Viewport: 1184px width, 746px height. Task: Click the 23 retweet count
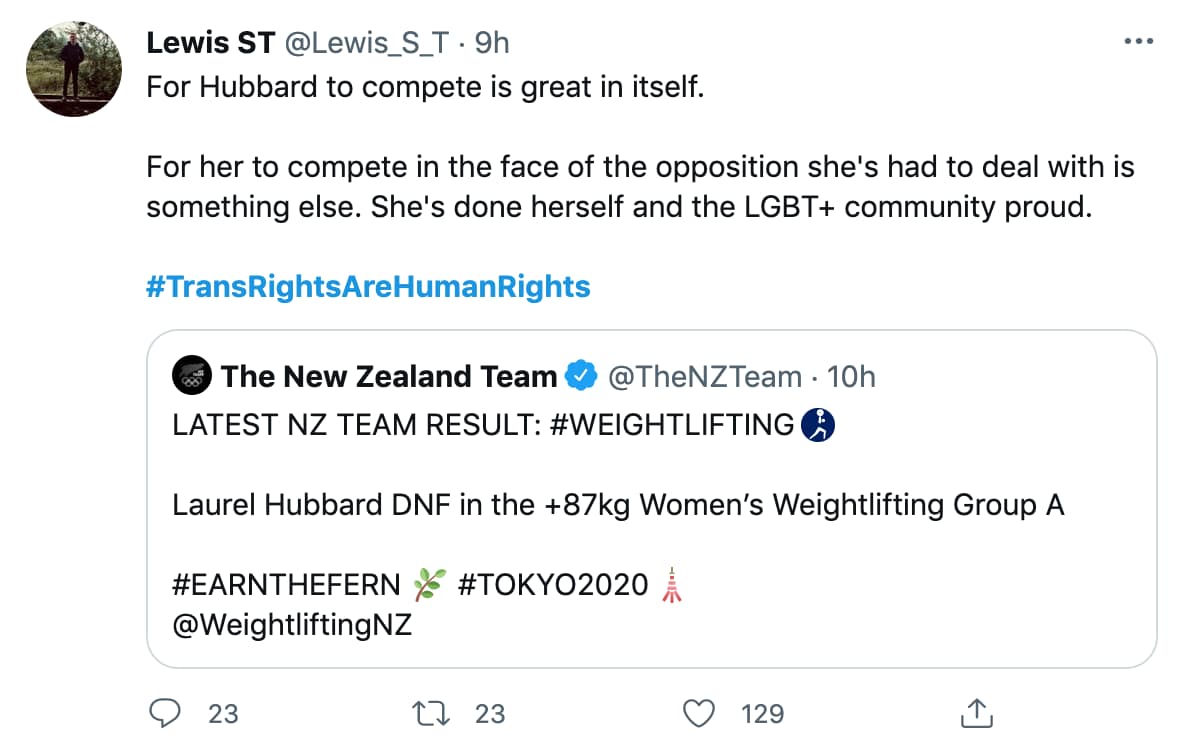pyautogui.click(x=487, y=714)
